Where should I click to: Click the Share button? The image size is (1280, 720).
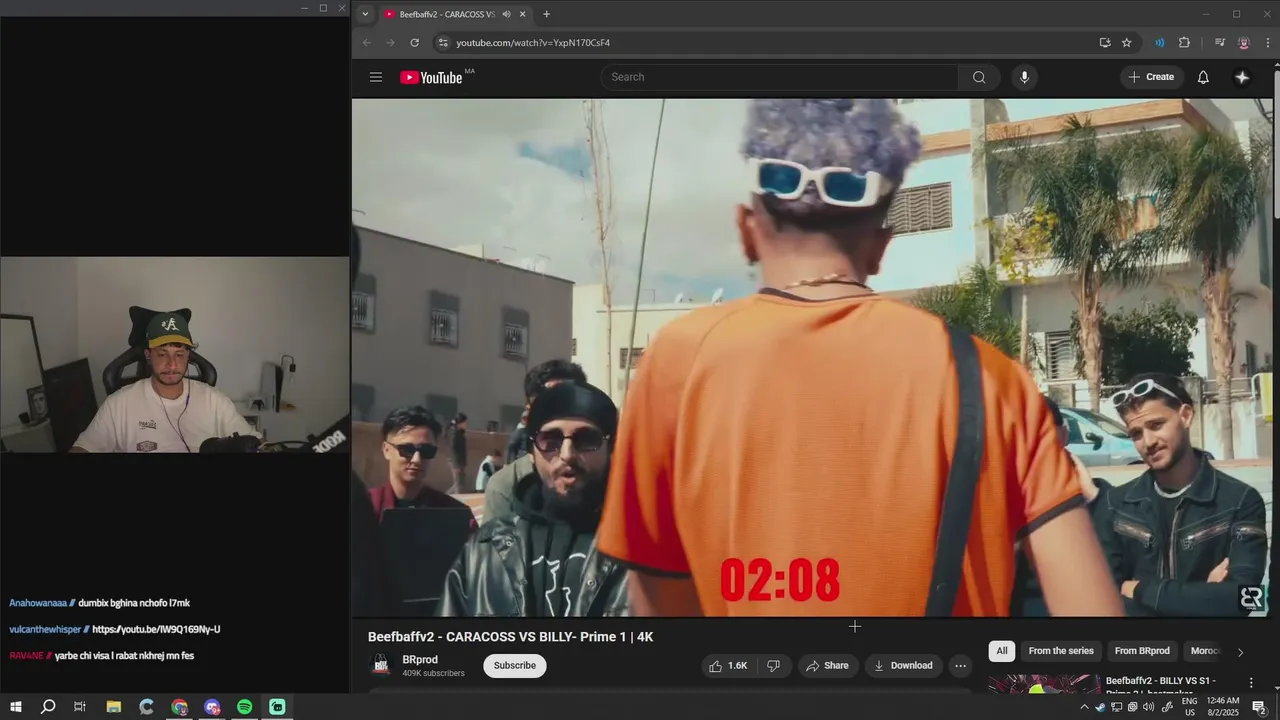[828, 666]
